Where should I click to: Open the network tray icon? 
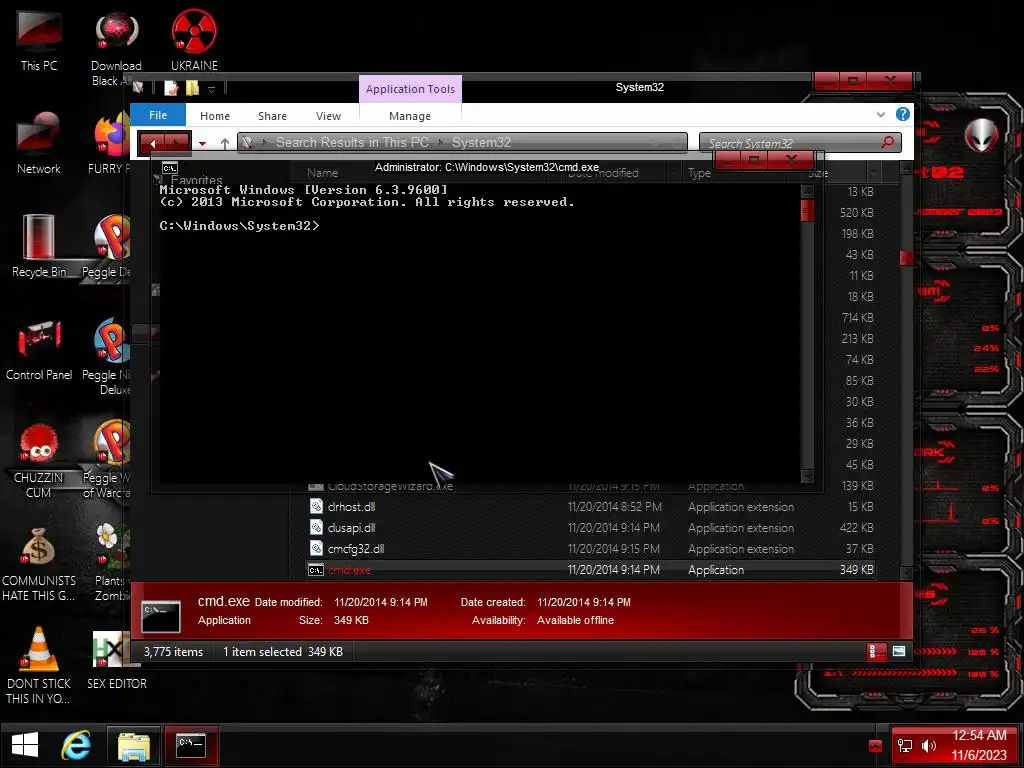(904, 745)
